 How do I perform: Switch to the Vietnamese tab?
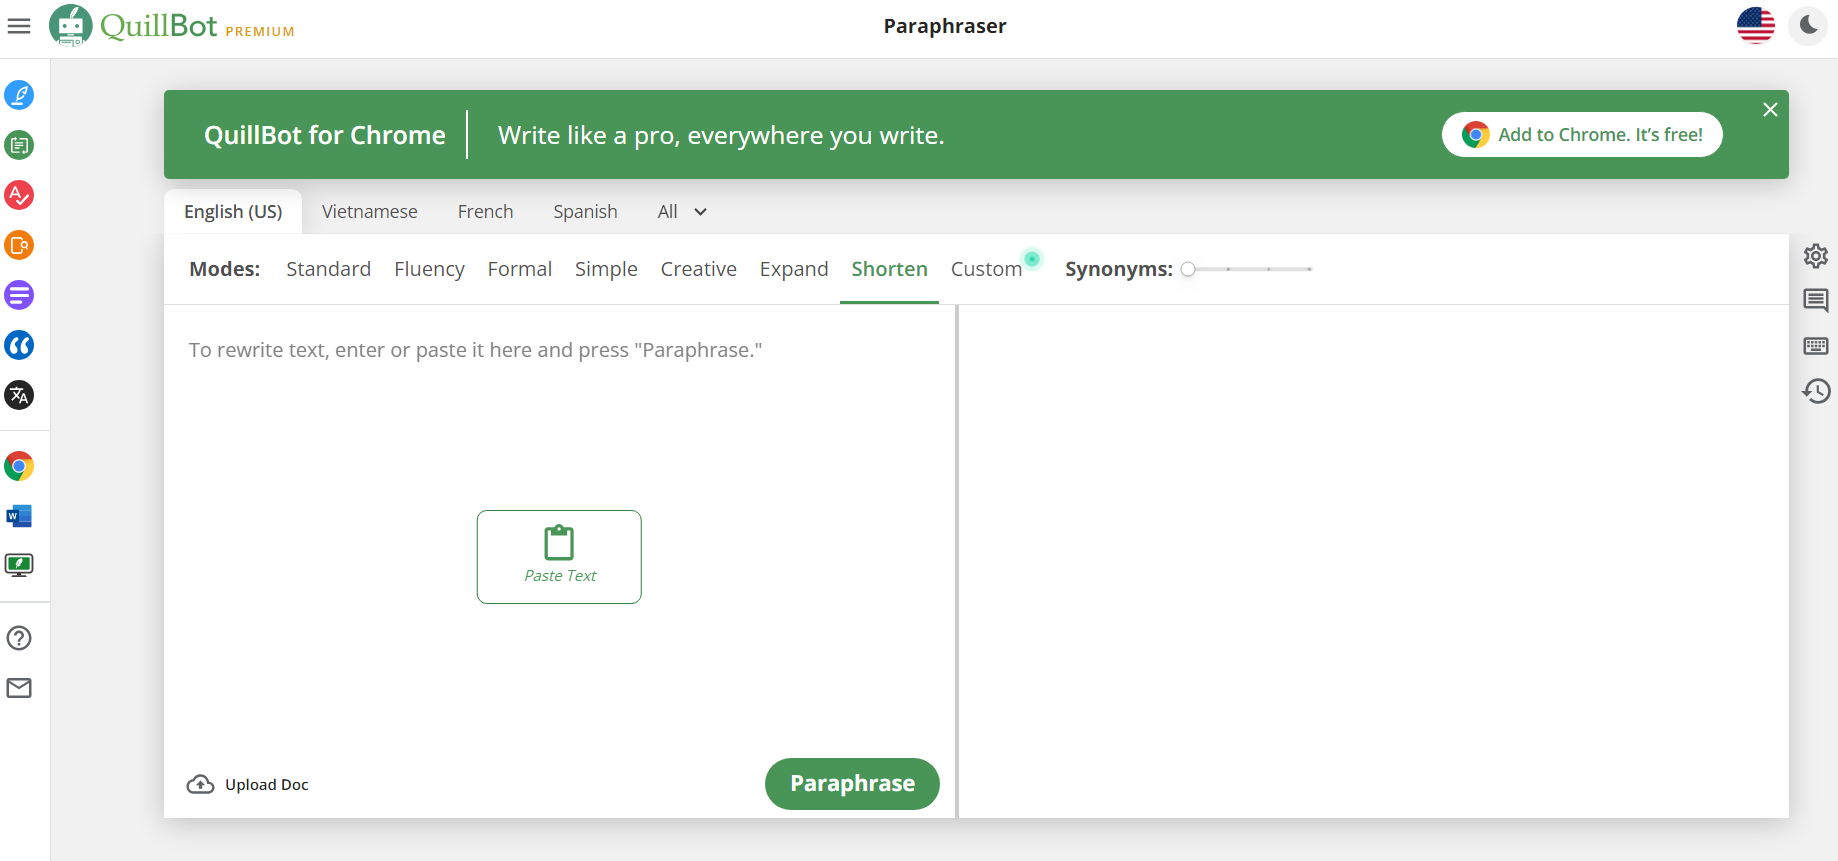[370, 212]
